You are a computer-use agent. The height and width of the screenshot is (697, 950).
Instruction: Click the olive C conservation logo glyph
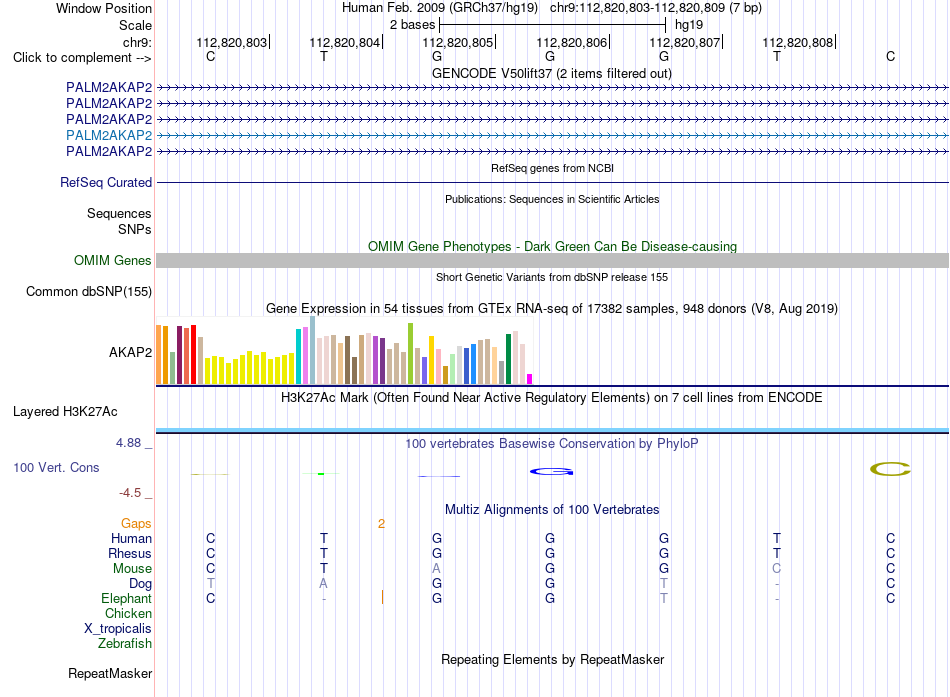pyautogui.click(x=890, y=469)
